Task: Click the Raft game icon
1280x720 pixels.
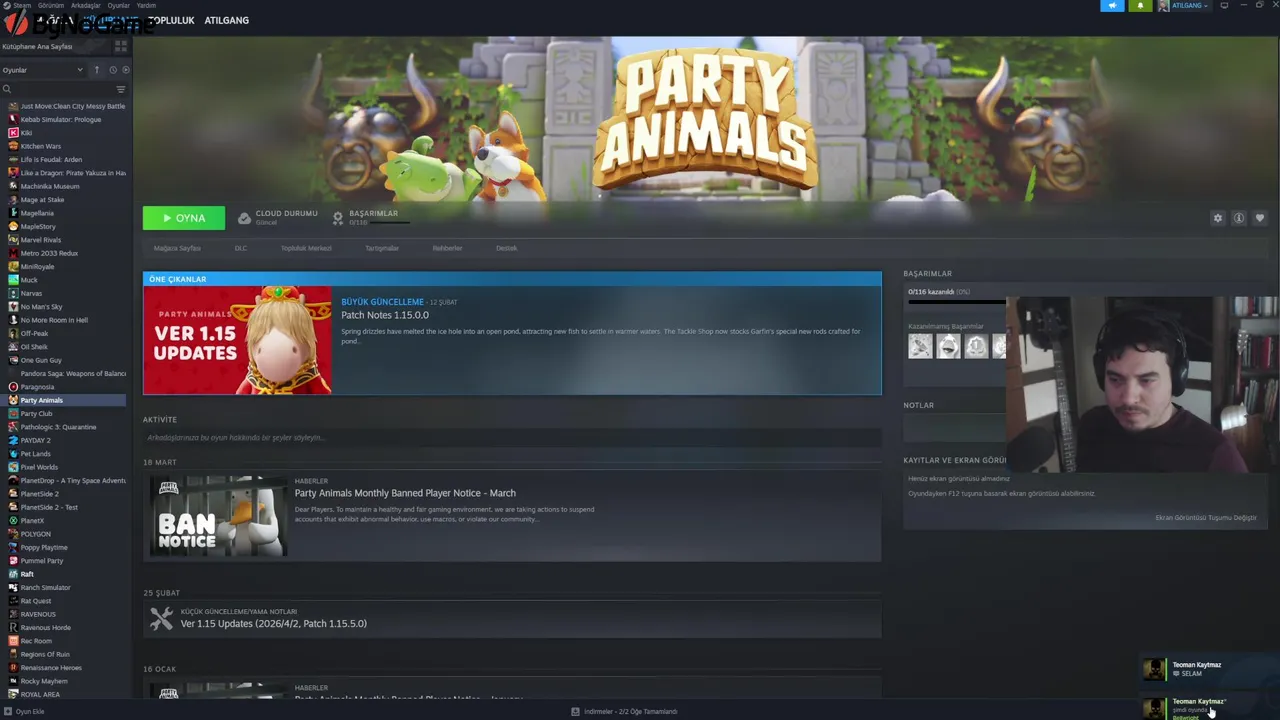Action: click(13, 574)
